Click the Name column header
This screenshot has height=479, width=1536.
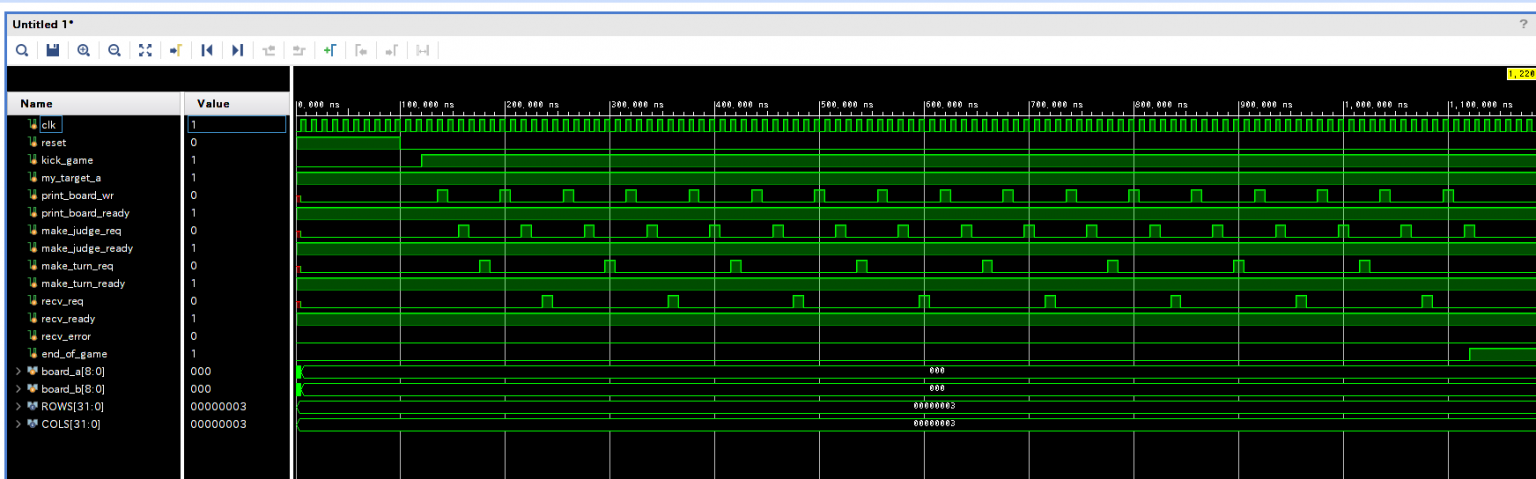point(37,104)
